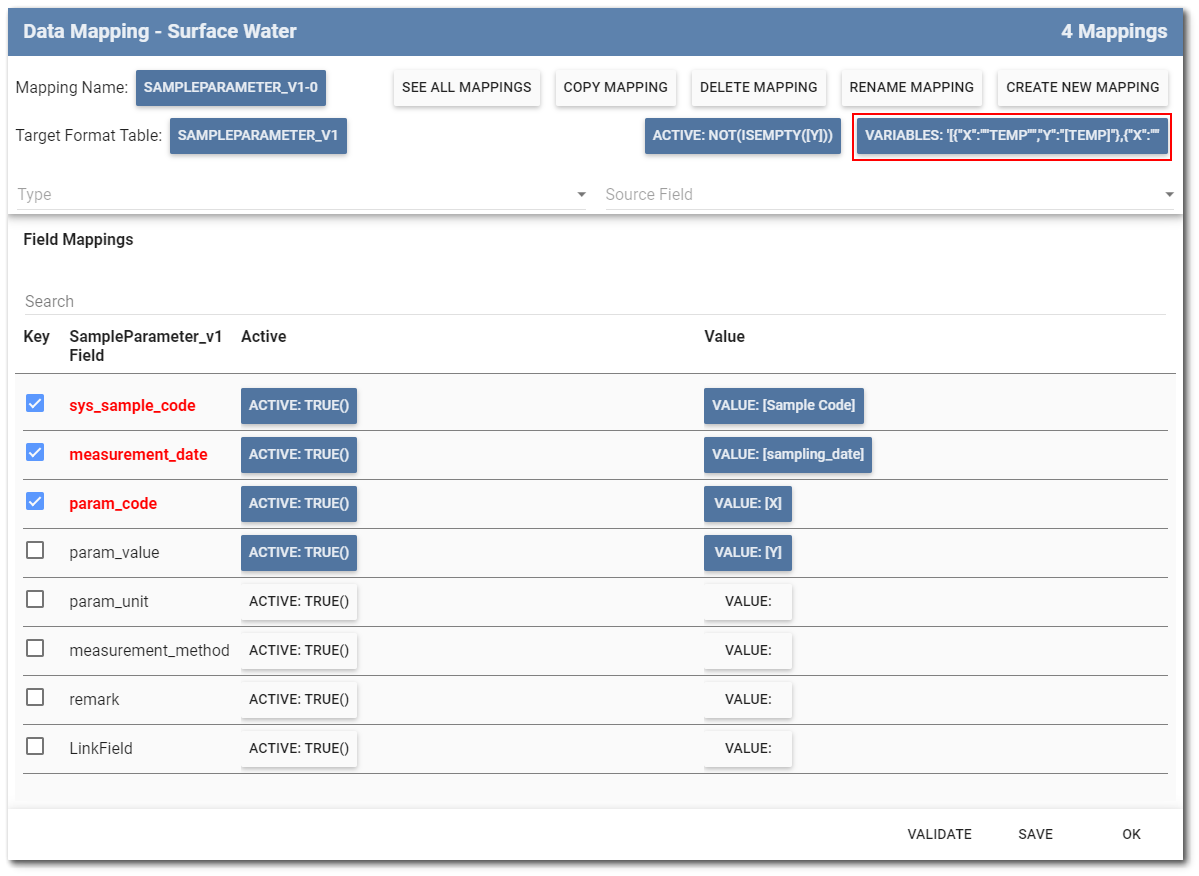Expand the Source Field selector arrow
Viewport: 1199px width, 876px height.
(x=1168, y=194)
